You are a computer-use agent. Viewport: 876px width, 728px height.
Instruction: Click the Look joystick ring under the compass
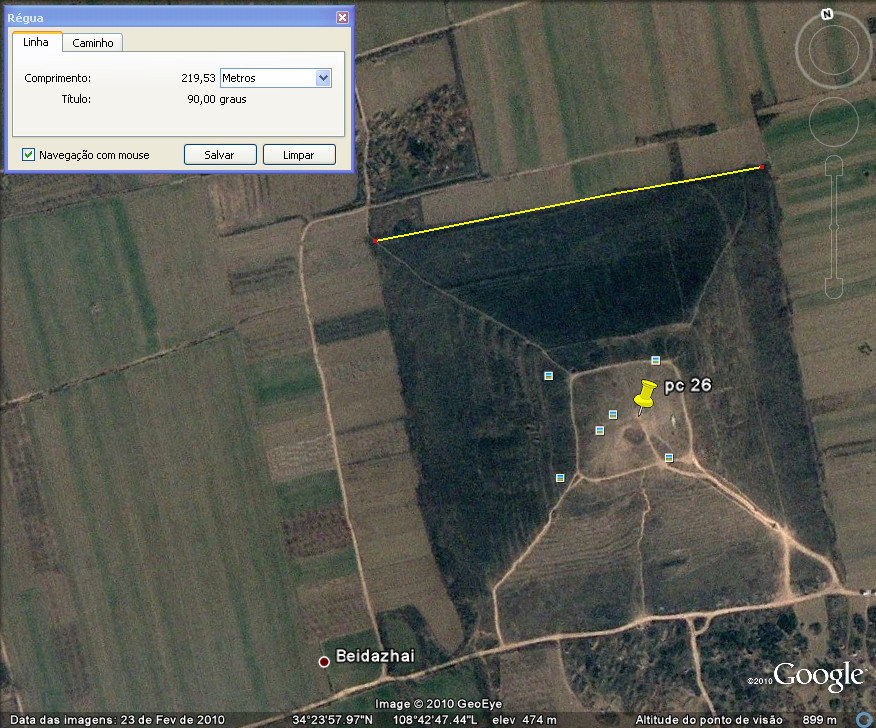[833, 53]
